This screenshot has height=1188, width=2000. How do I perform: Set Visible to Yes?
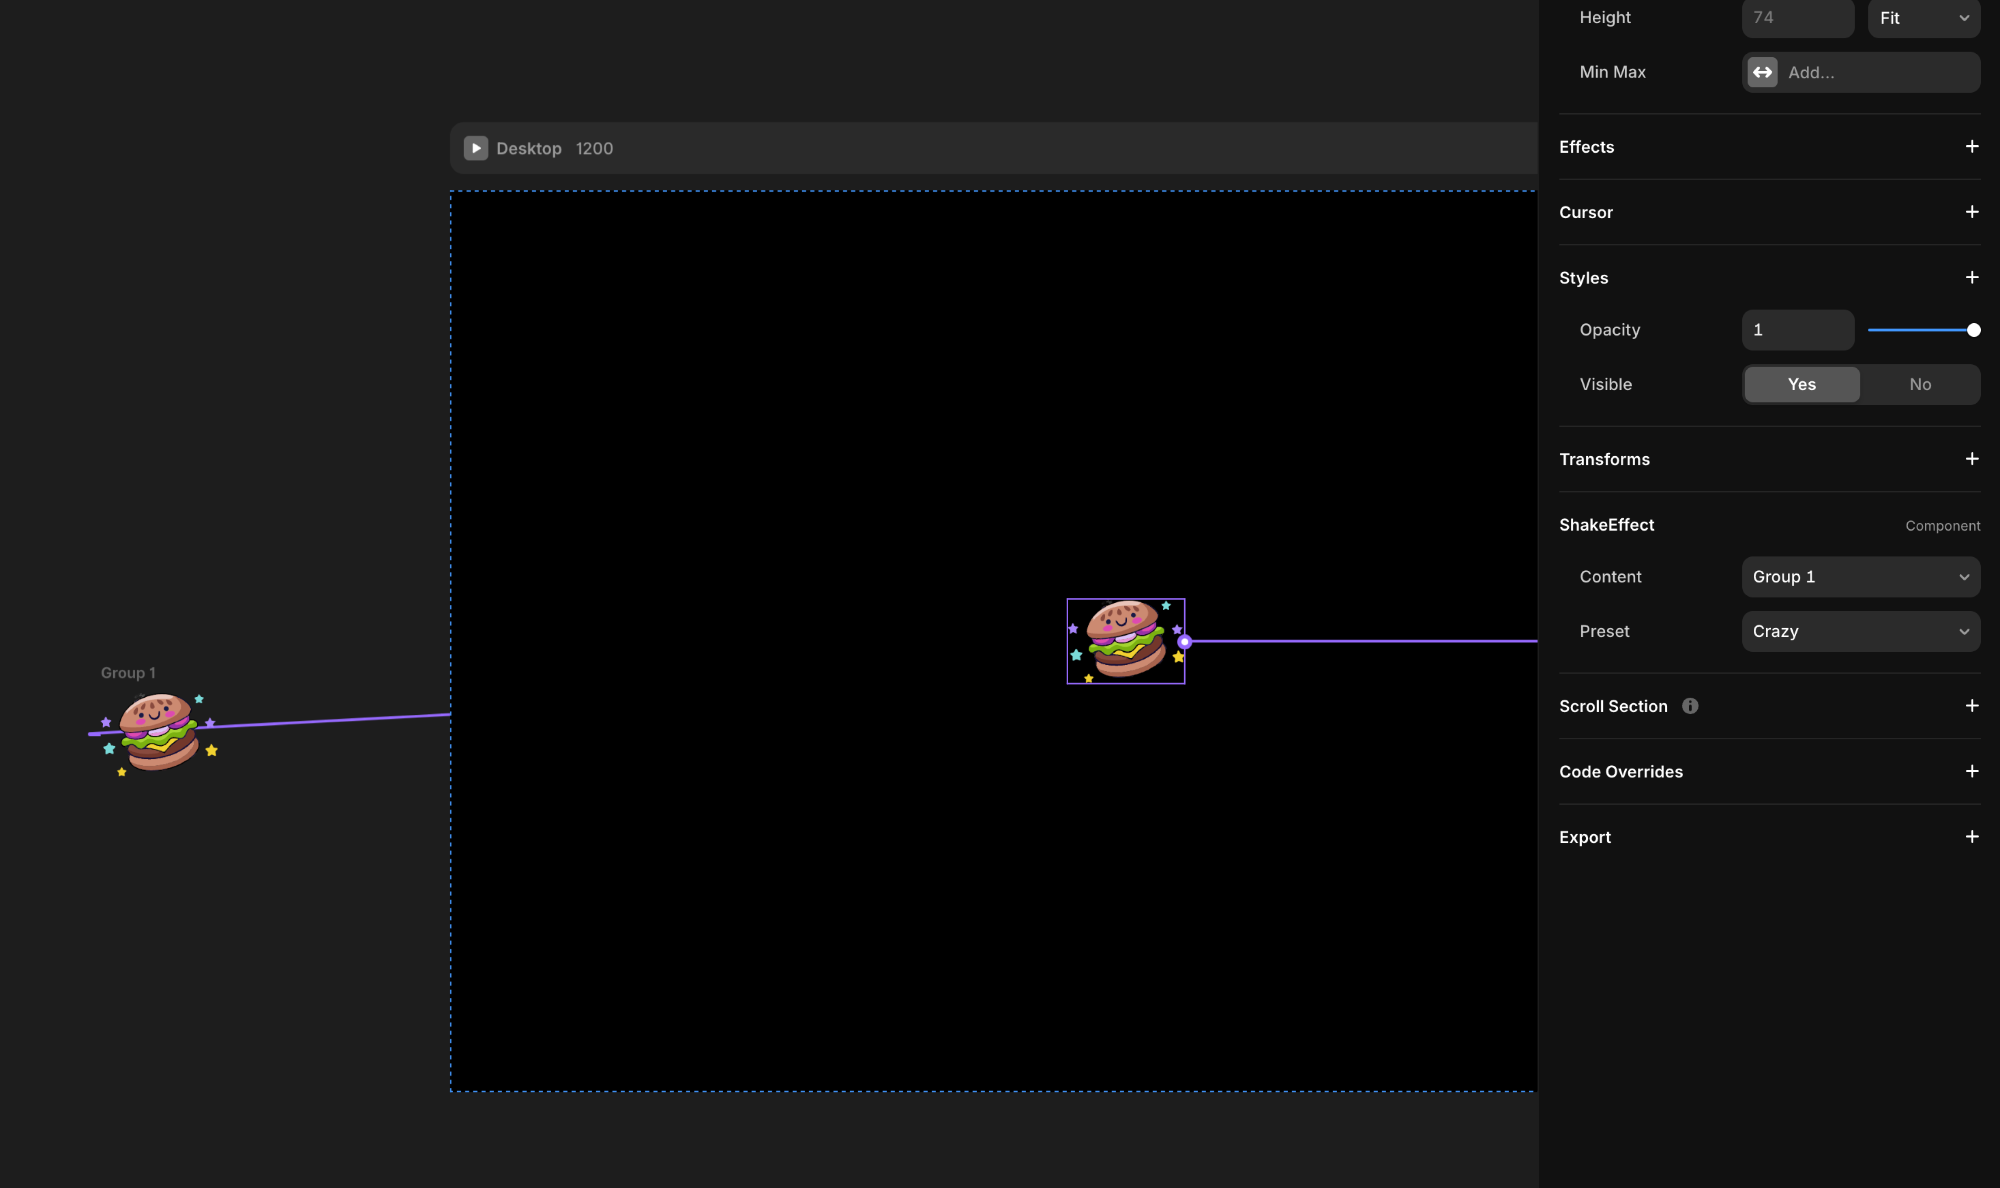point(1801,384)
